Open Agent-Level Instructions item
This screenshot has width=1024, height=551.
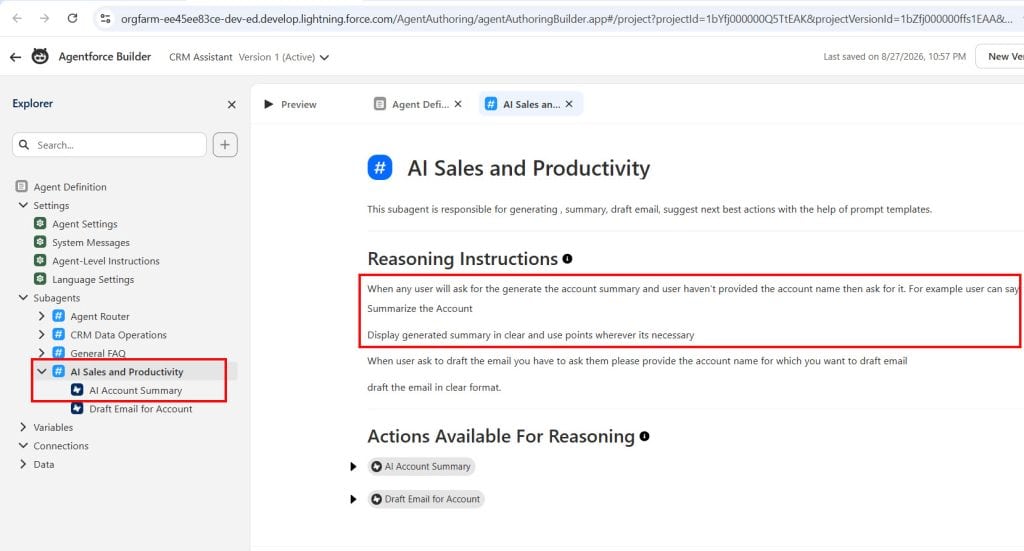[106, 260]
